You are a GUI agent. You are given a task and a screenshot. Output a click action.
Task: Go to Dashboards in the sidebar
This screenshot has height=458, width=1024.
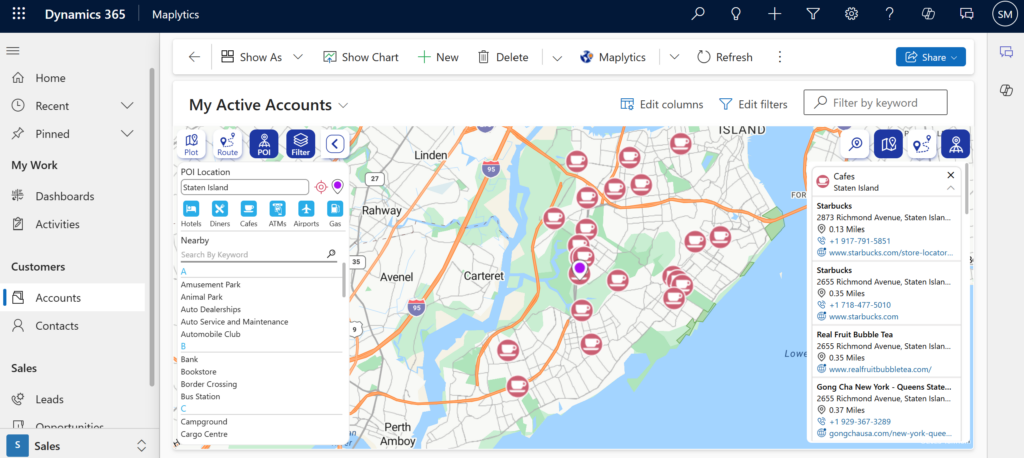click(64, 196)
